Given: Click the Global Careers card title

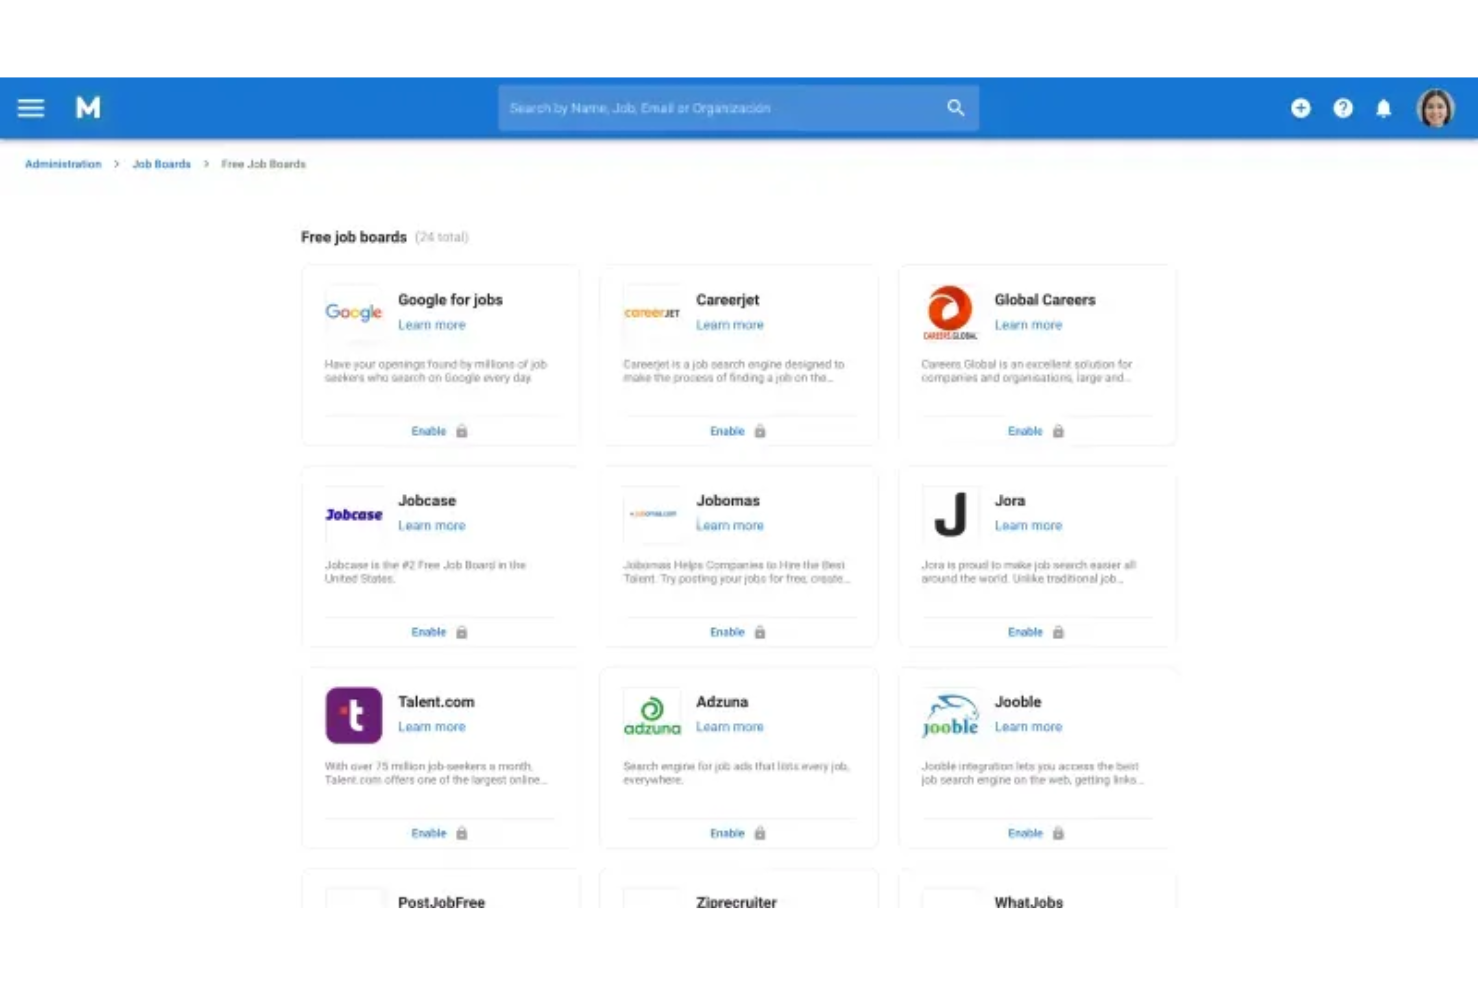Looking at the screenshot, I should (x=1045, y=300).
